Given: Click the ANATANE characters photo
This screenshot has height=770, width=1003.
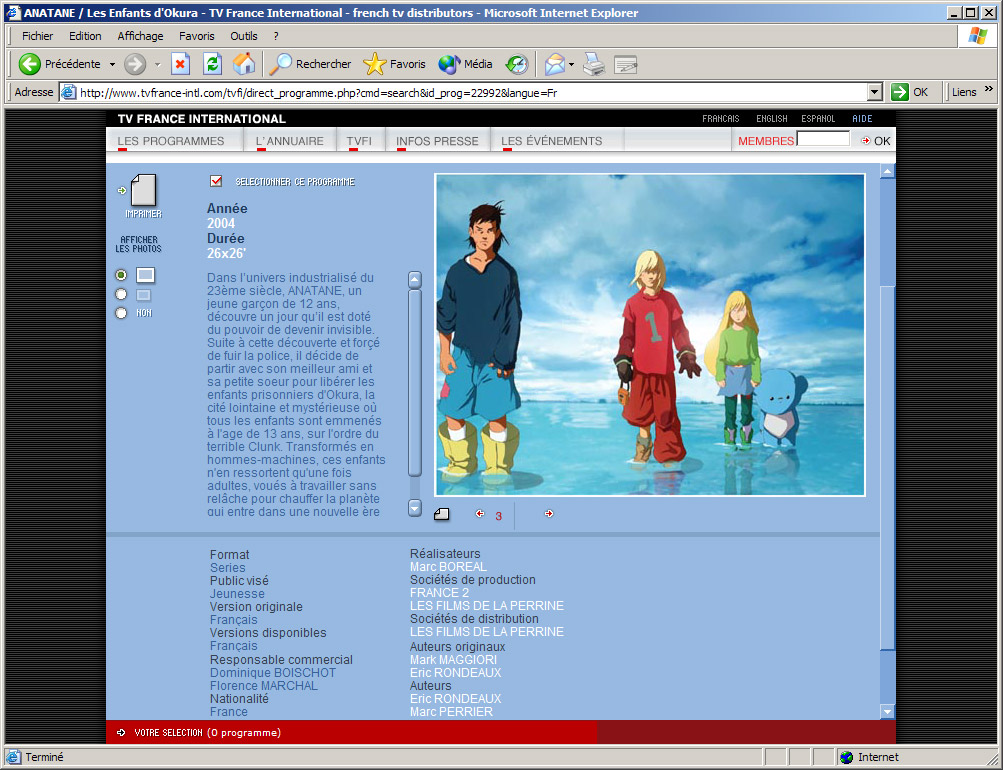Looking at the screenshot, I should click(650, 335).
